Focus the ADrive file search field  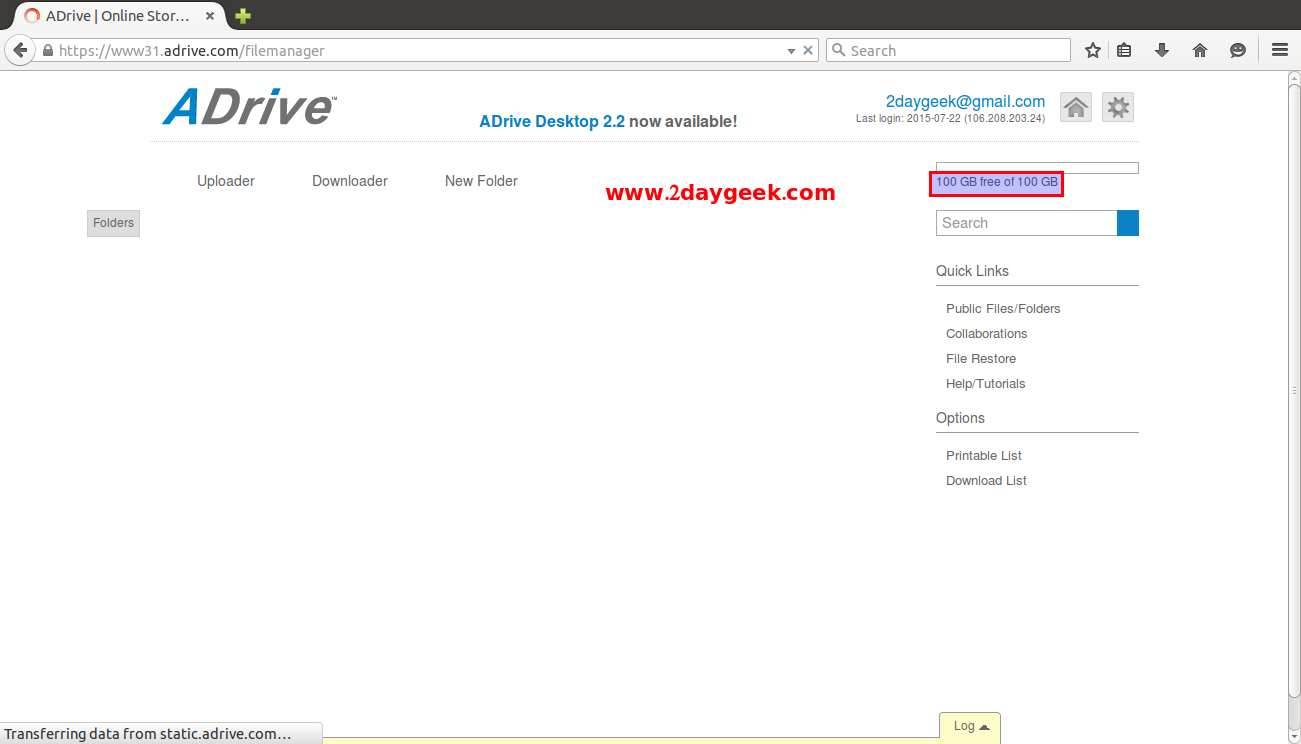tap(1026, 223)
